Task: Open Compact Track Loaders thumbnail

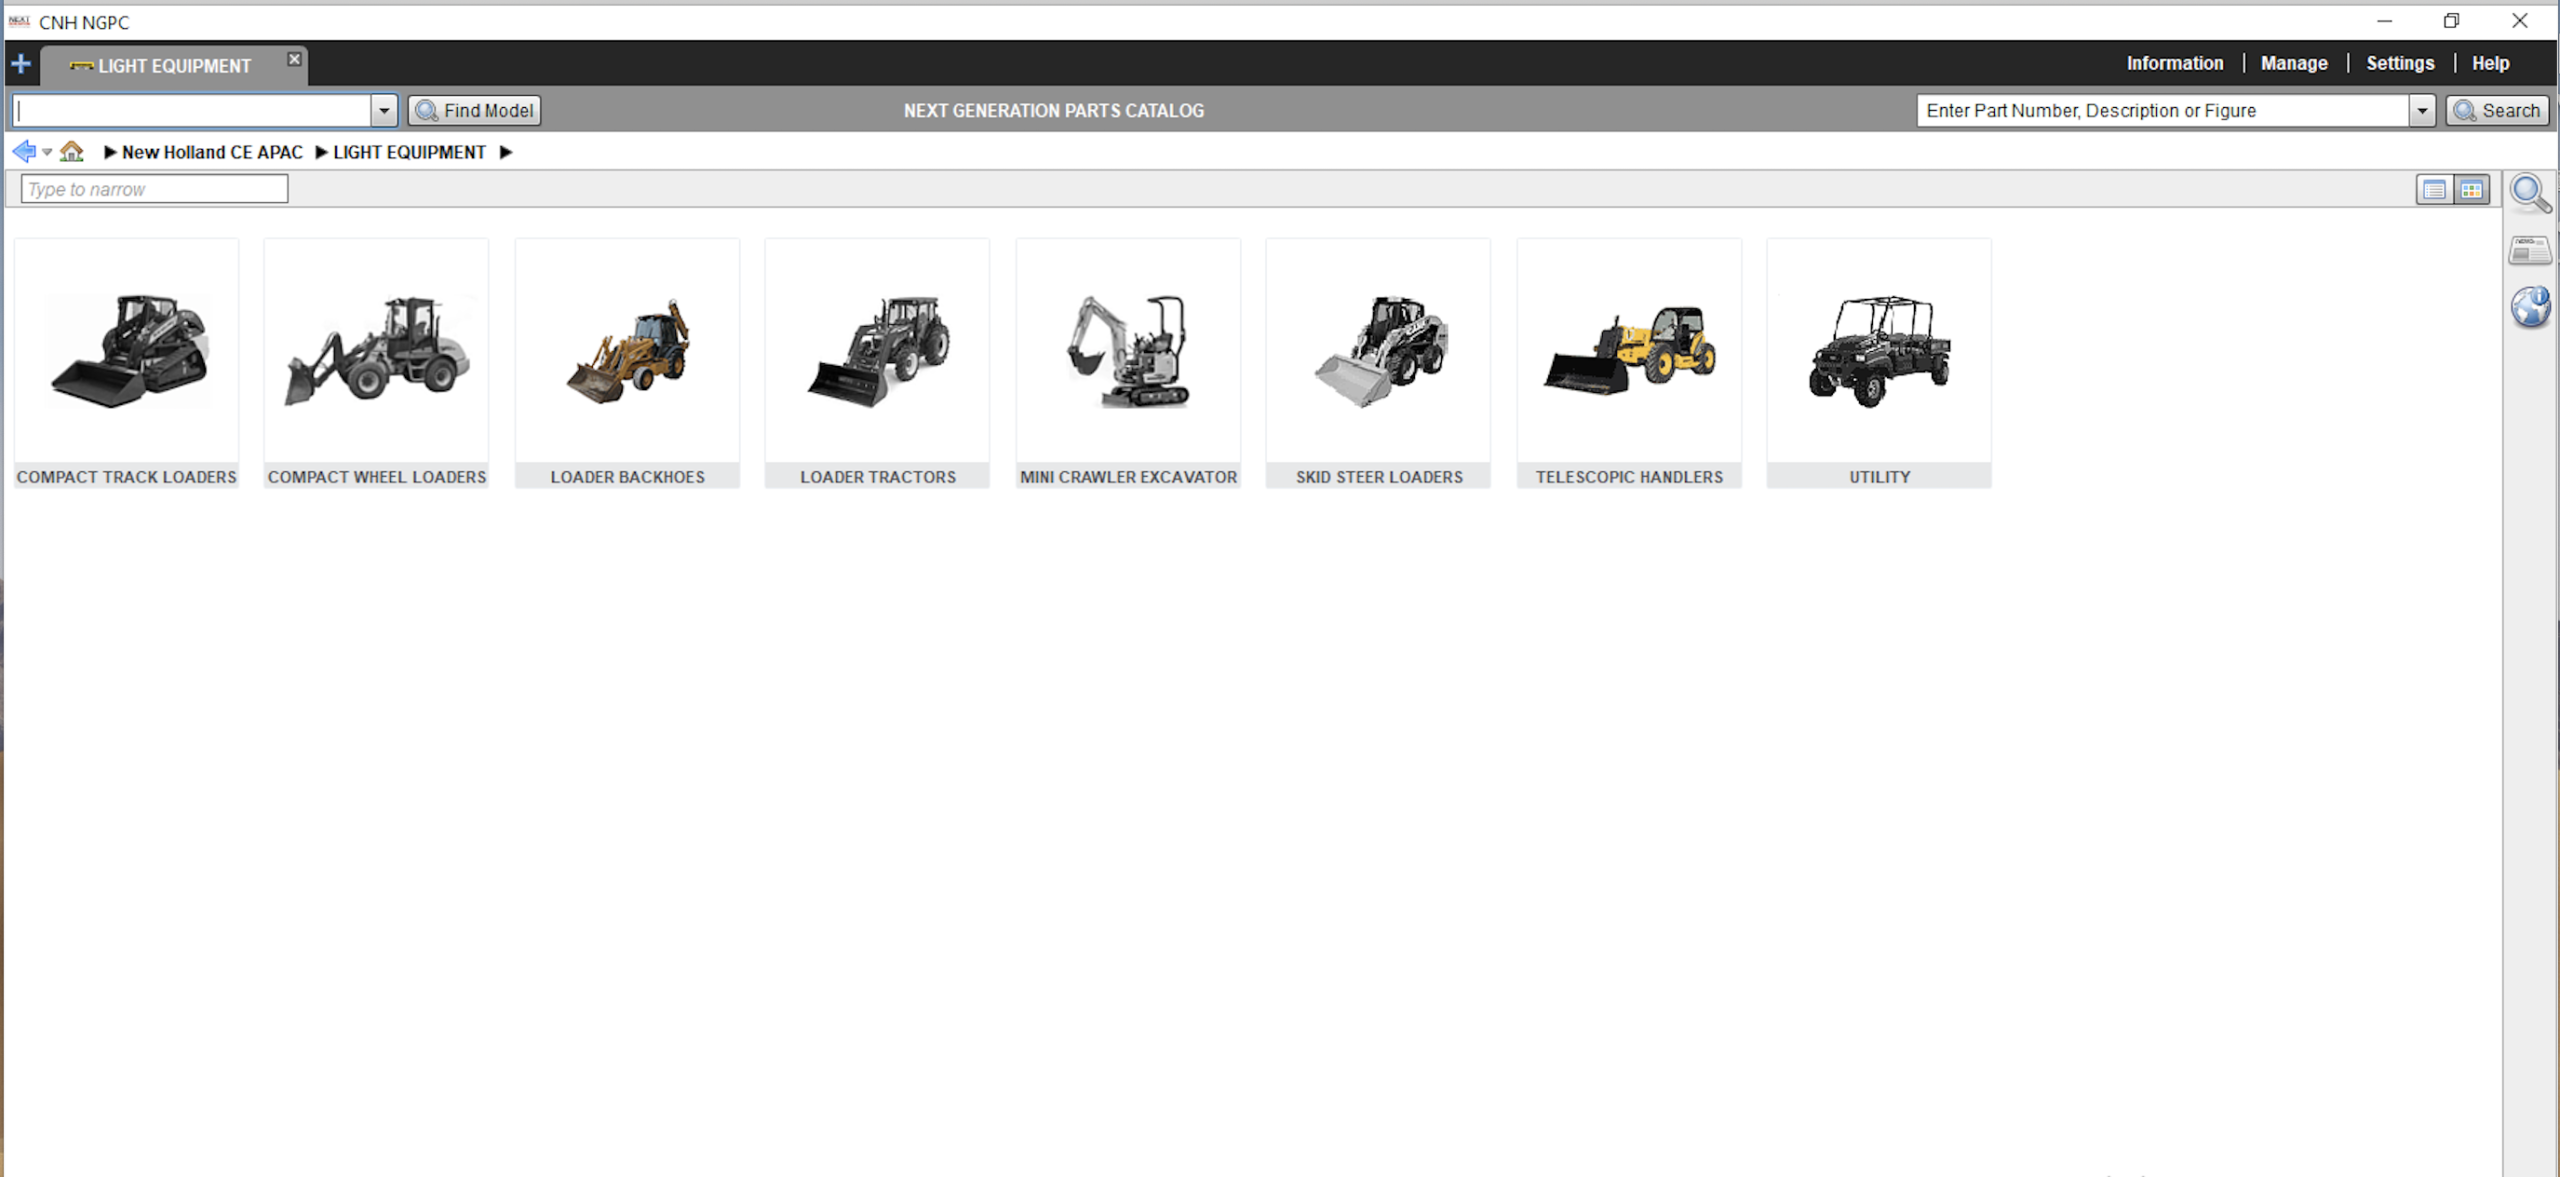Action: coord(127,351)
